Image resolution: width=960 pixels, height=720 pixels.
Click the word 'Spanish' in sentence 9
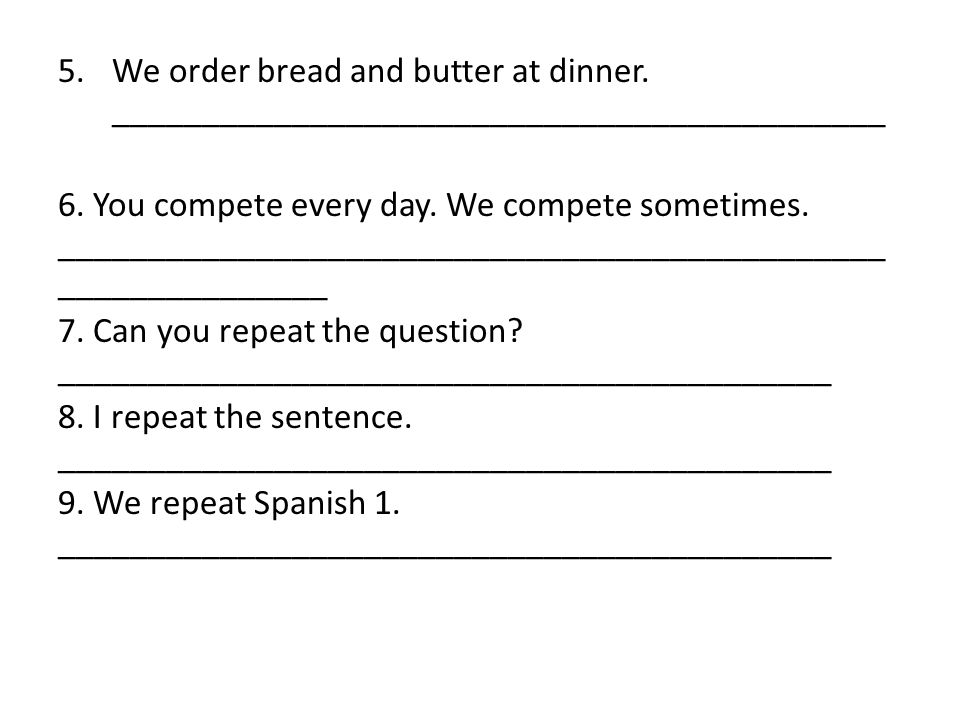click(x=309, y=504)
